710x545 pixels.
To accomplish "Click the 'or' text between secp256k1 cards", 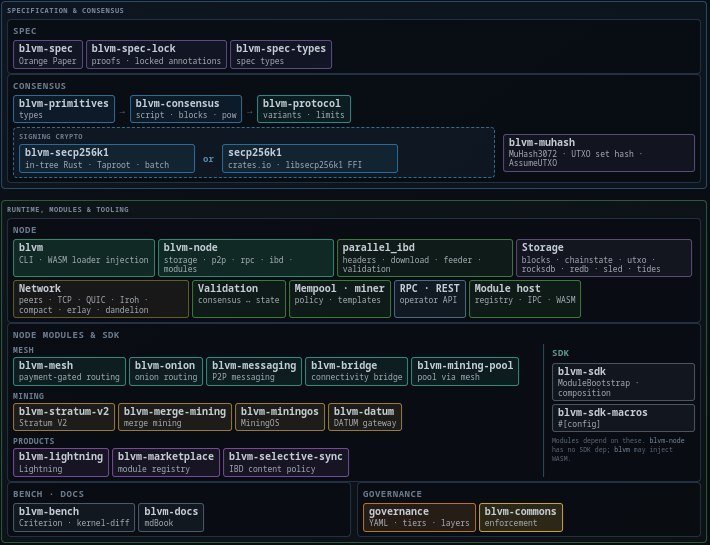I will point(208,159).
